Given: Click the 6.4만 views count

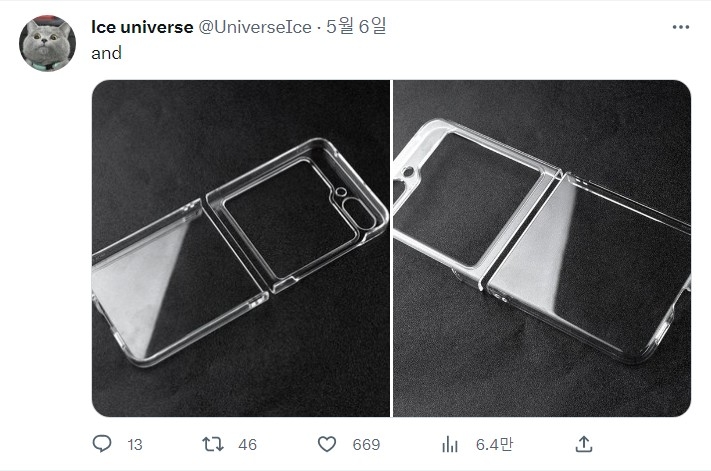Looking at the screenshot, I should coord(494,444).
